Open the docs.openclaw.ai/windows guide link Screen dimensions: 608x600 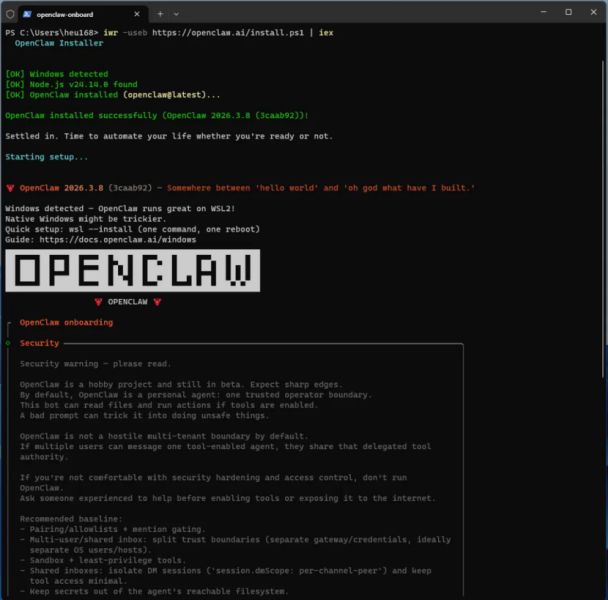tap(117, 240)
